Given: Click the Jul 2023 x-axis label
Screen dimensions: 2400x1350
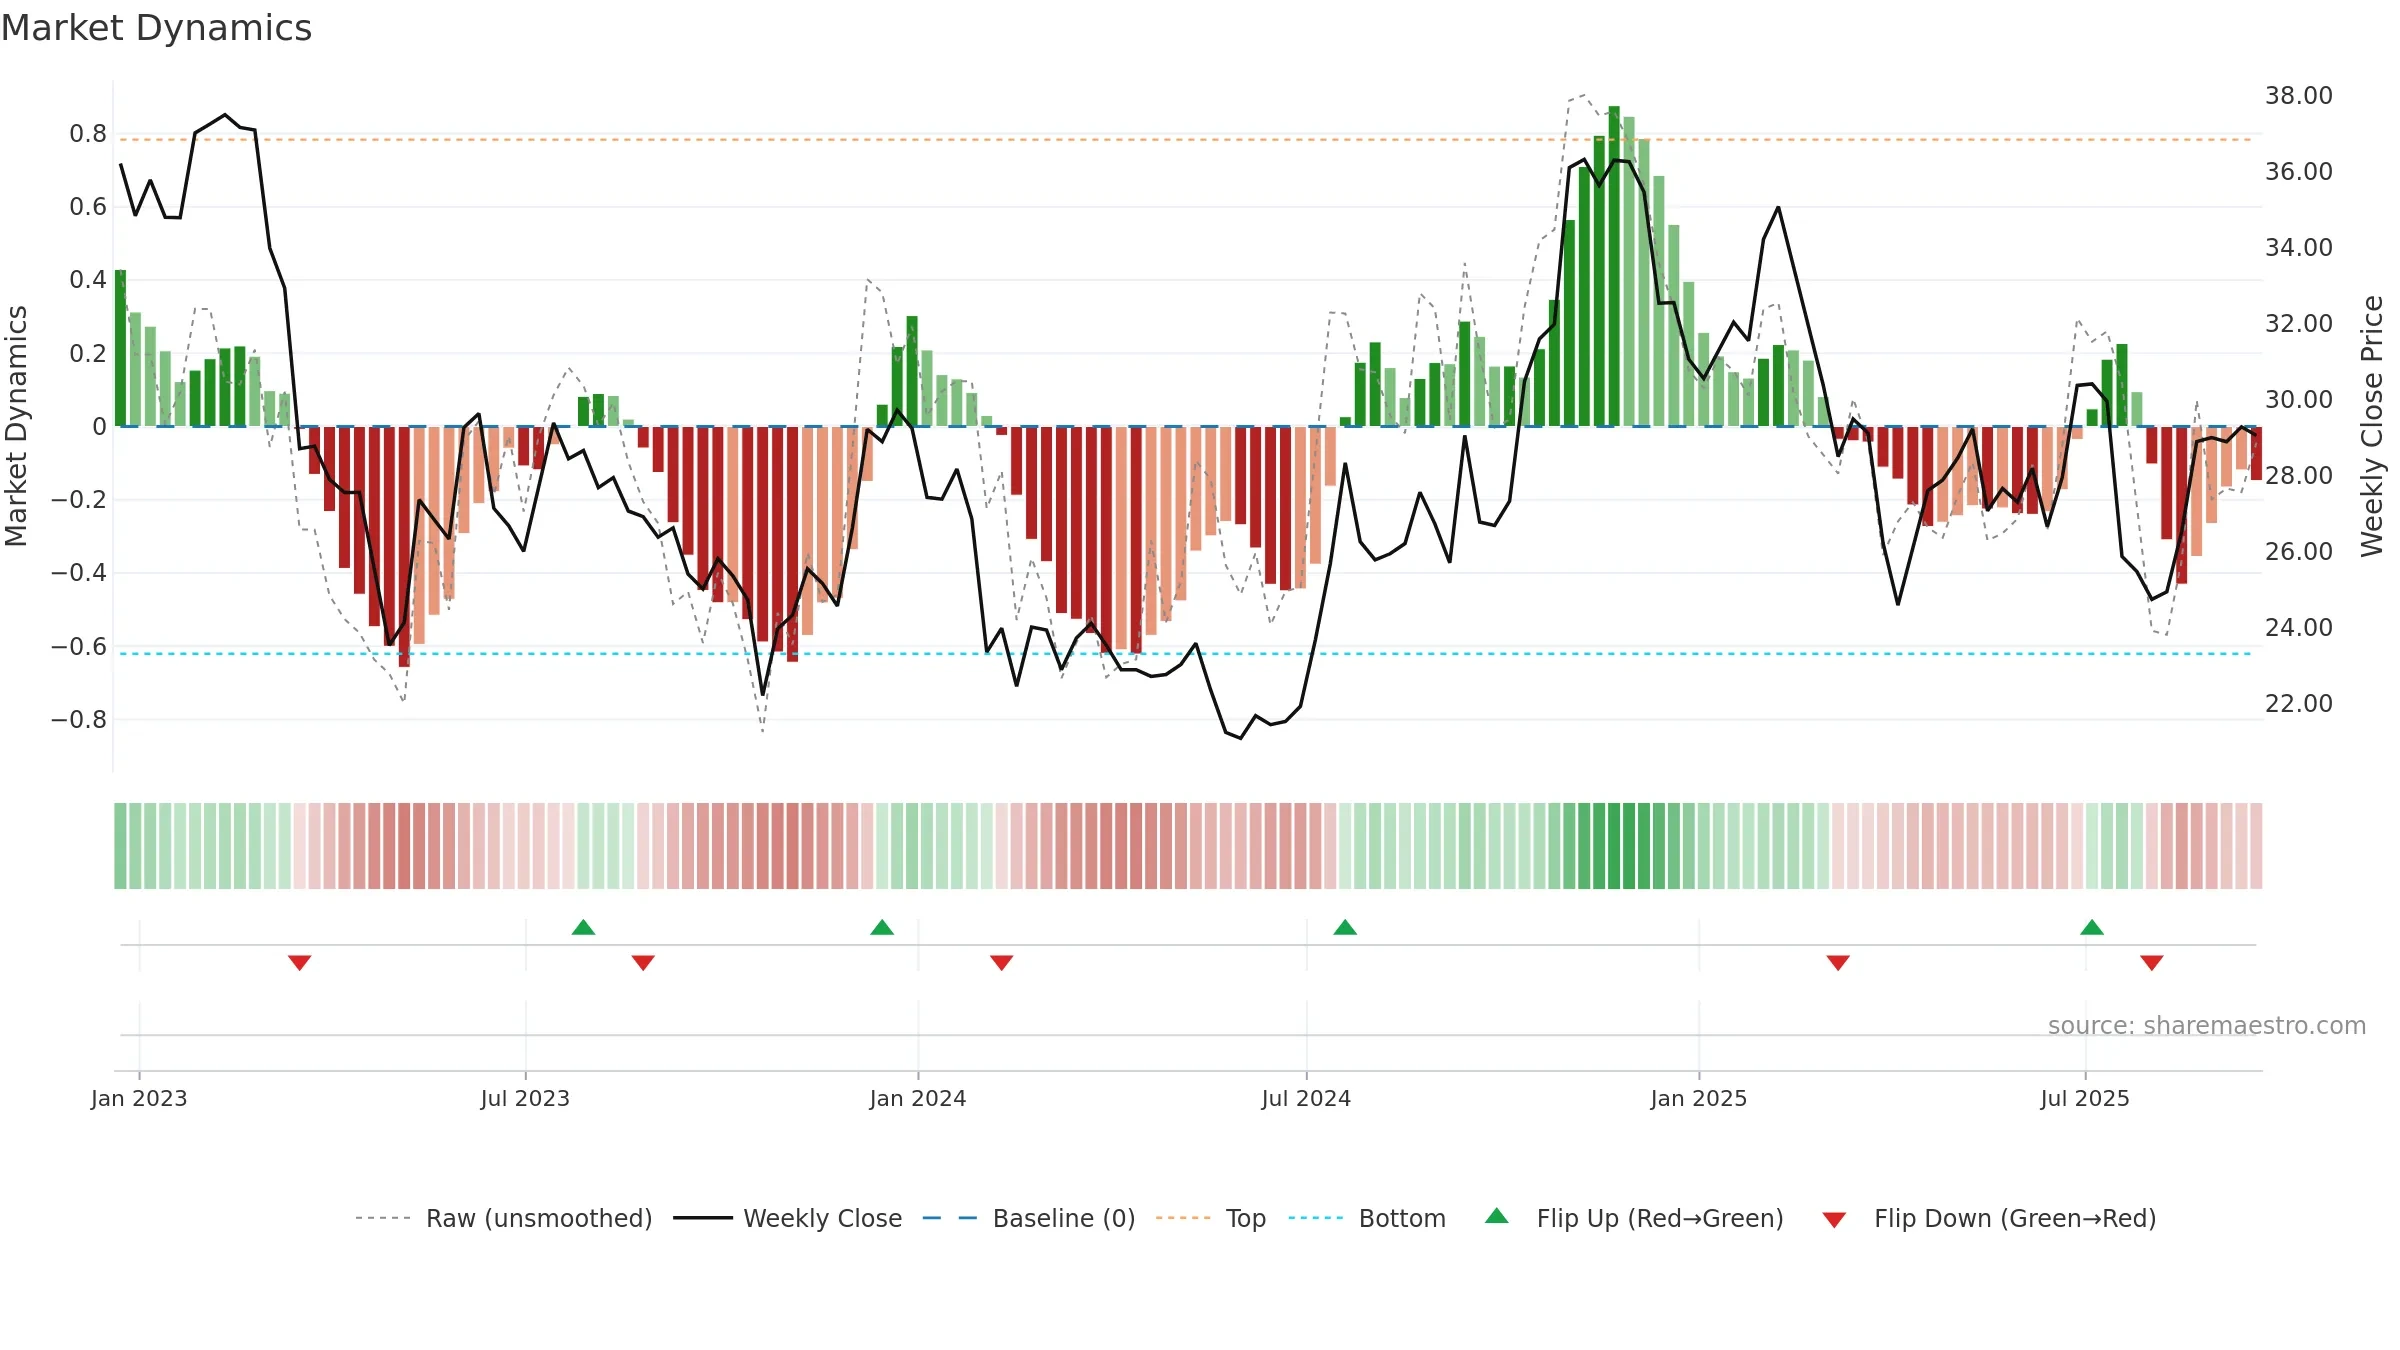Looking at the screenshot, I should tap(525, 1098).
